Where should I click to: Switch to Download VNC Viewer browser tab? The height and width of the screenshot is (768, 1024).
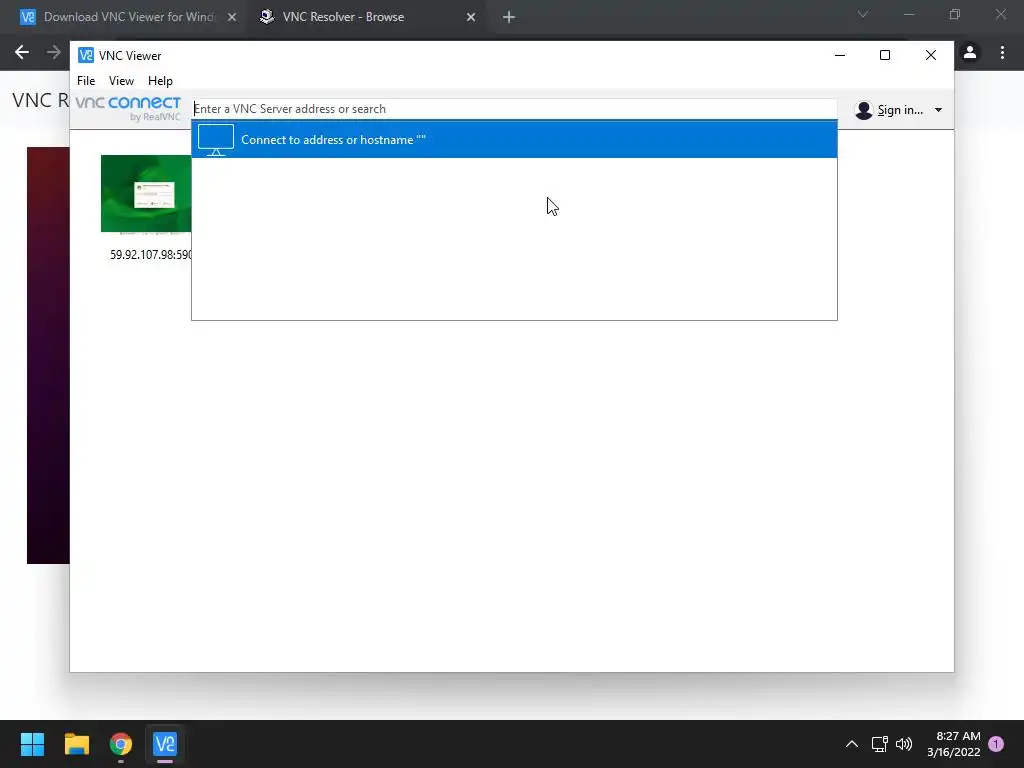(x=129, y=17)
